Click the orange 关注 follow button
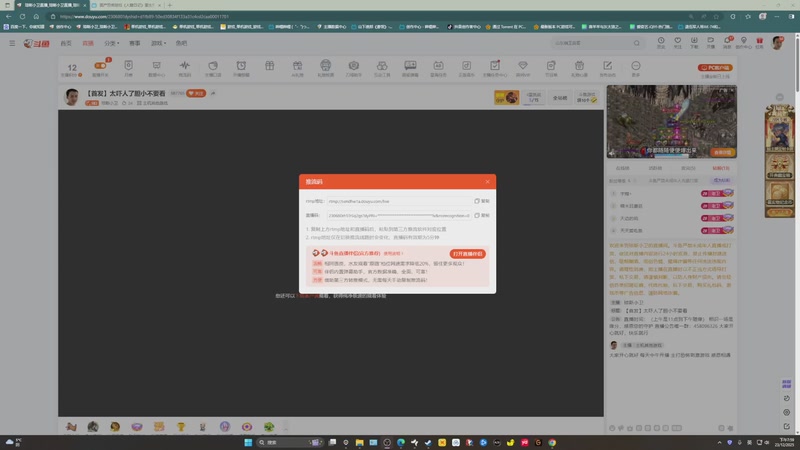Viewport: 800px width, 450px height. tap(196, 93)
